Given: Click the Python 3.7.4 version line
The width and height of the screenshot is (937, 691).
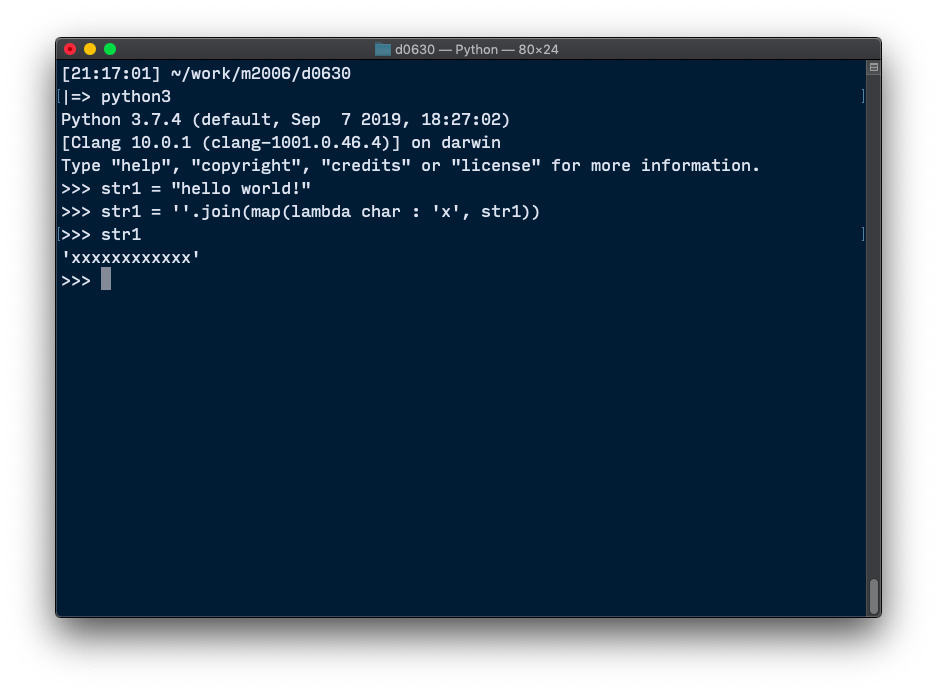Looking at the screenshot, I should tap(285, 120).
